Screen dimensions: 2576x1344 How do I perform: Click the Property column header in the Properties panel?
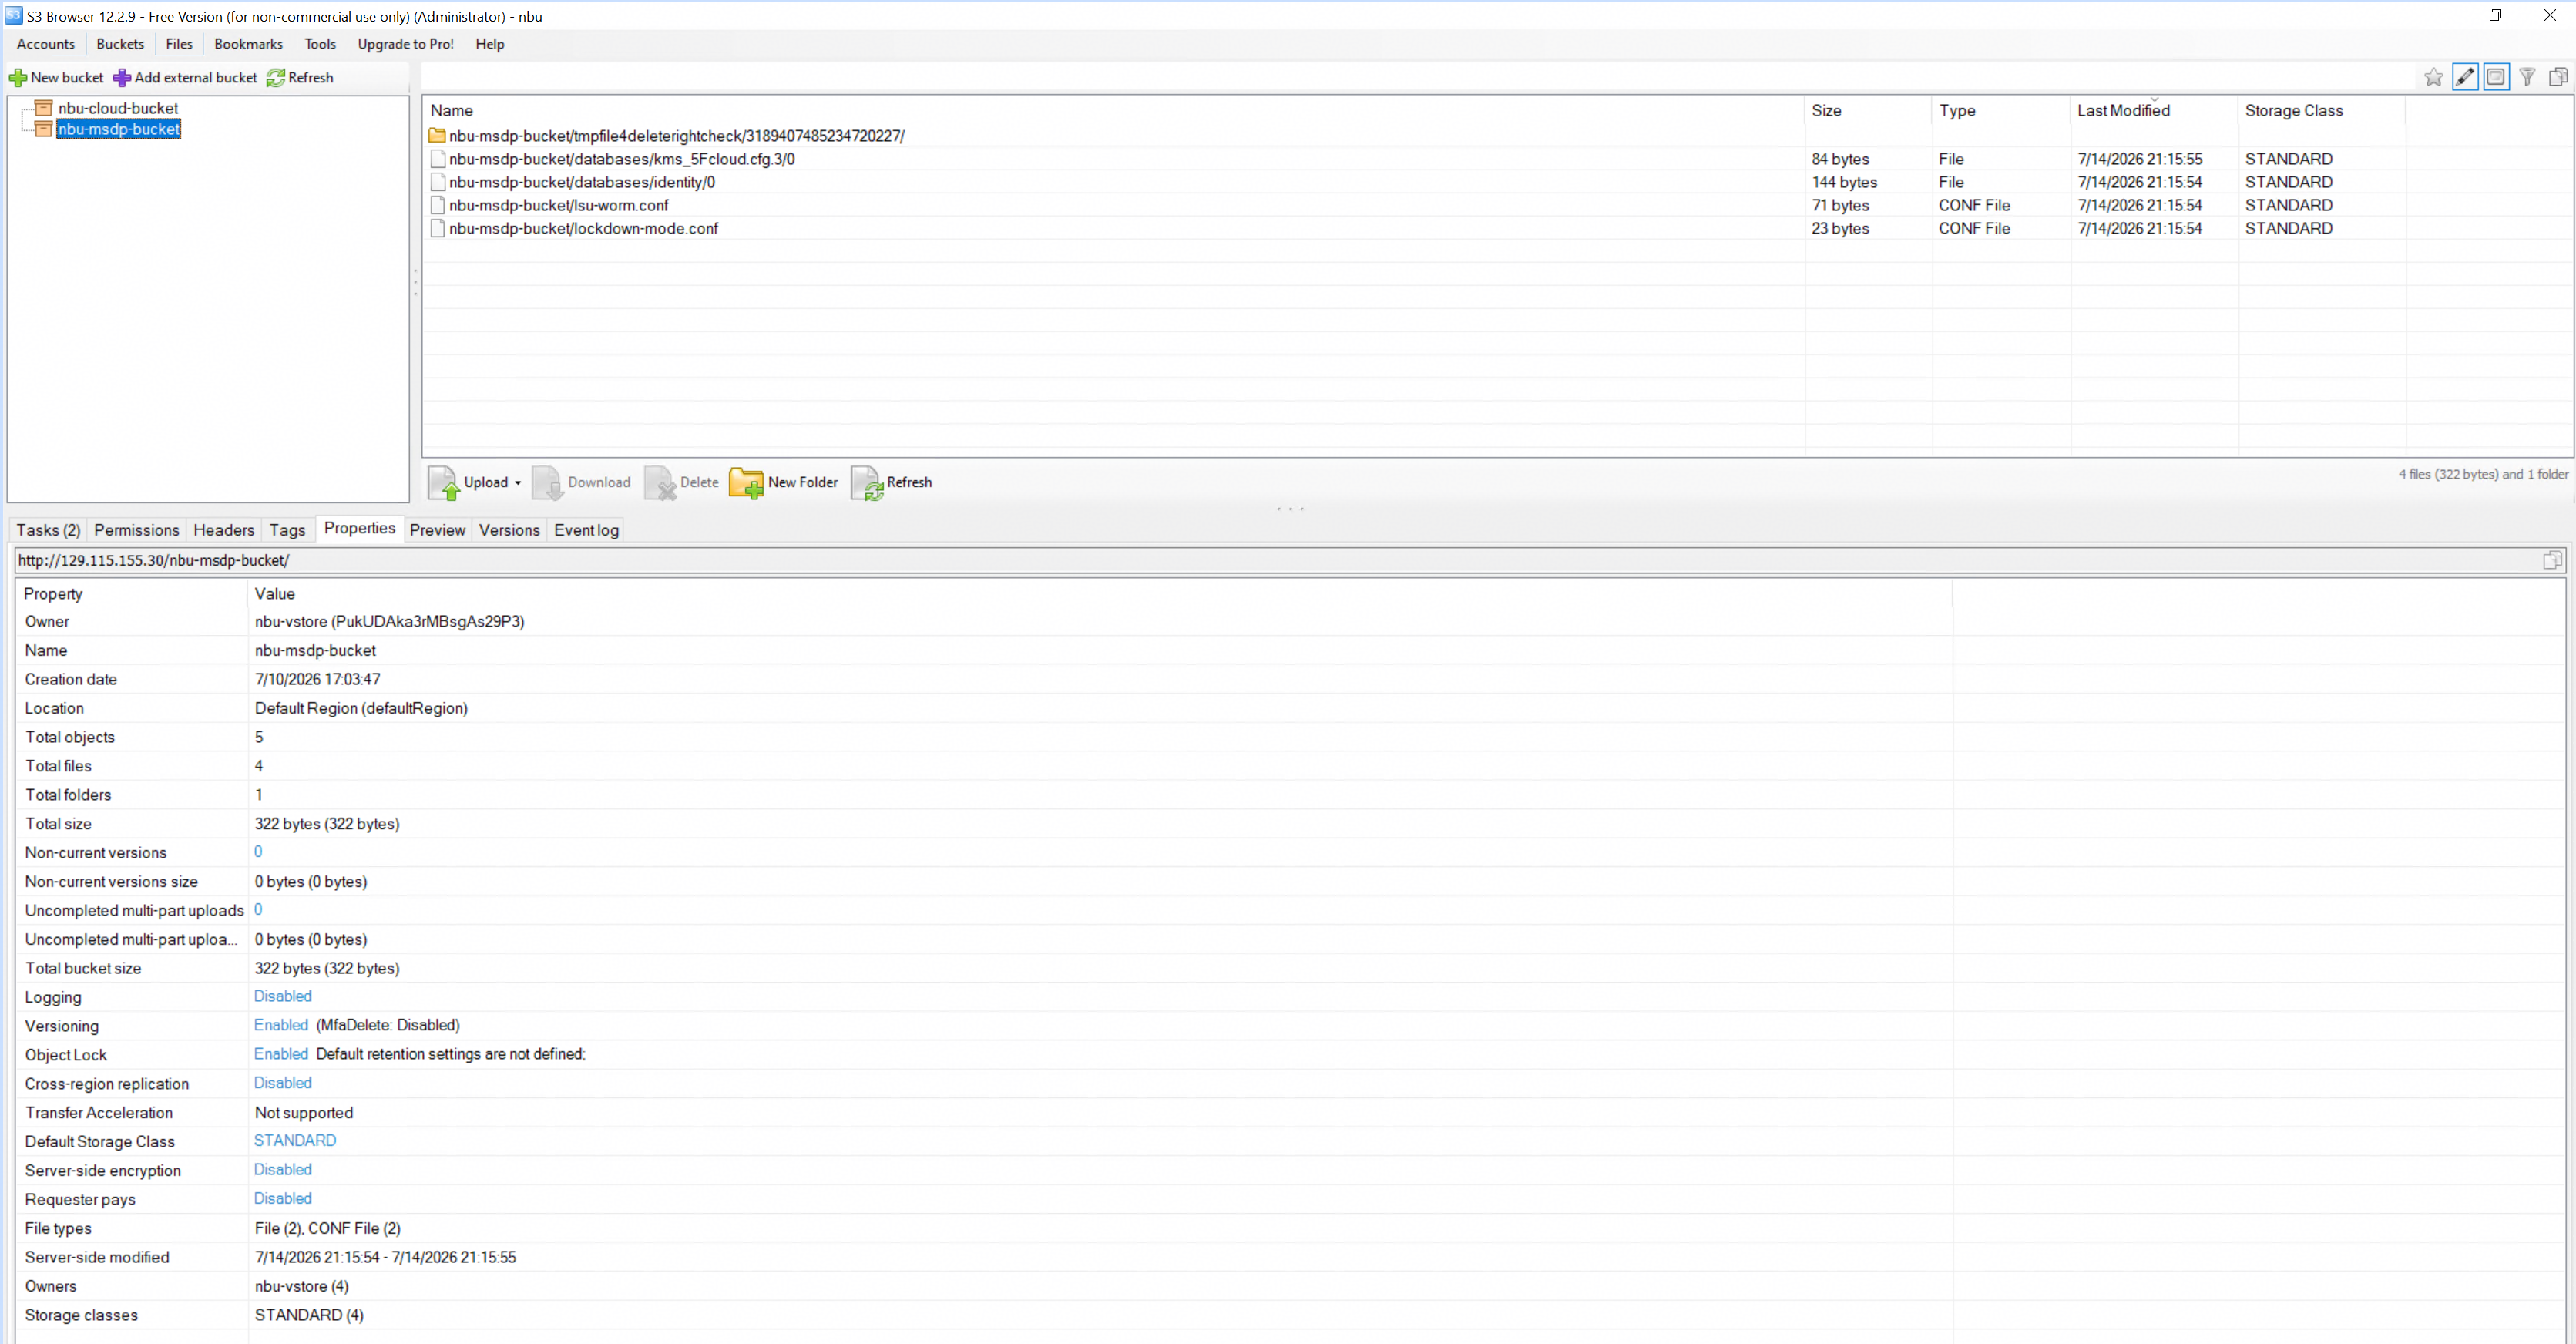132,594
